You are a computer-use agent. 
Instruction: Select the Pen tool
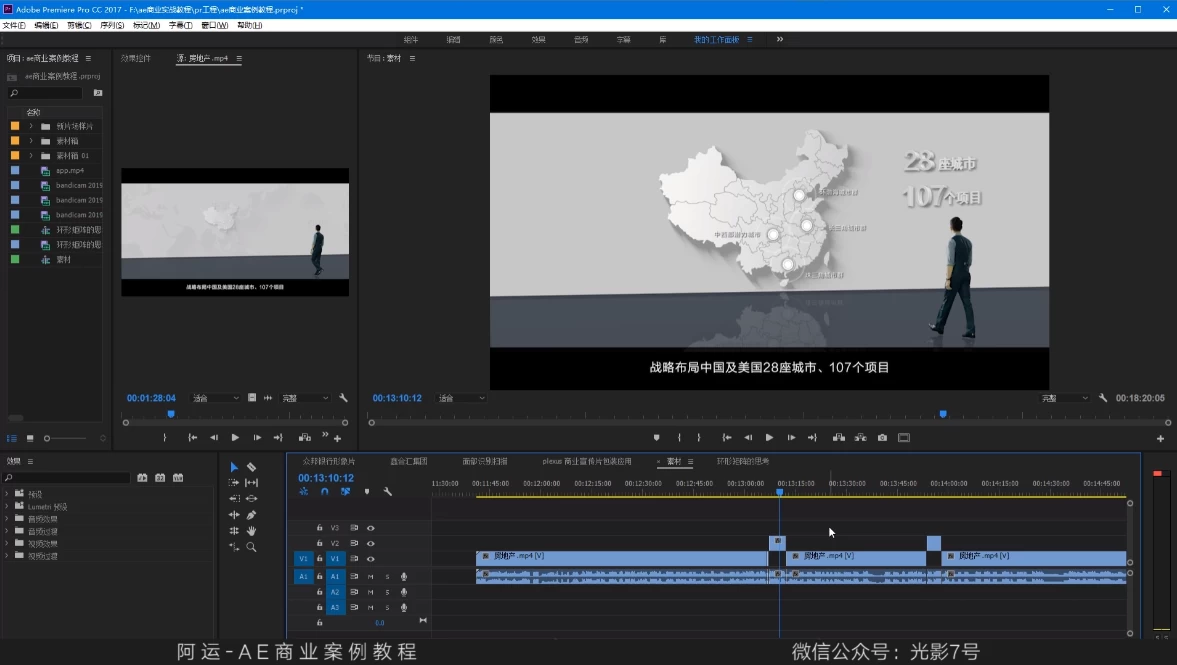[251, 515]
